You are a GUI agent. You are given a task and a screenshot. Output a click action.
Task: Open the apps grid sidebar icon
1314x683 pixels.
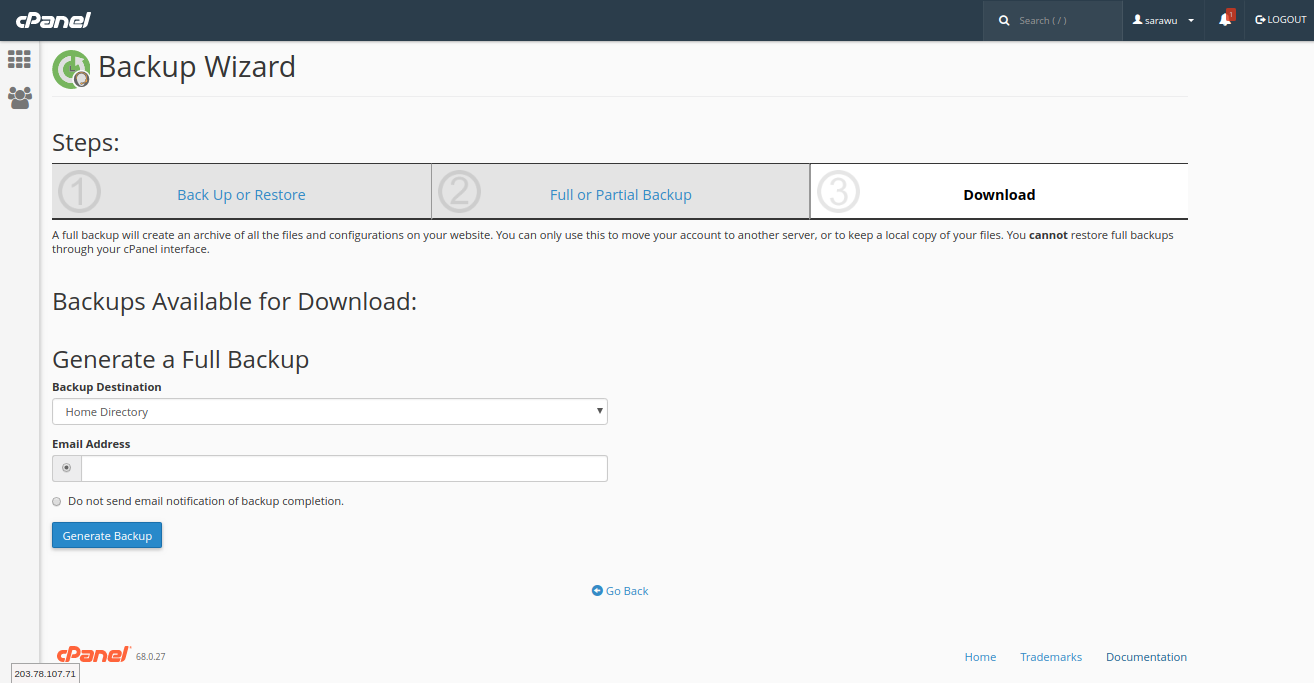pyautogui.click(x=19, y=59)
